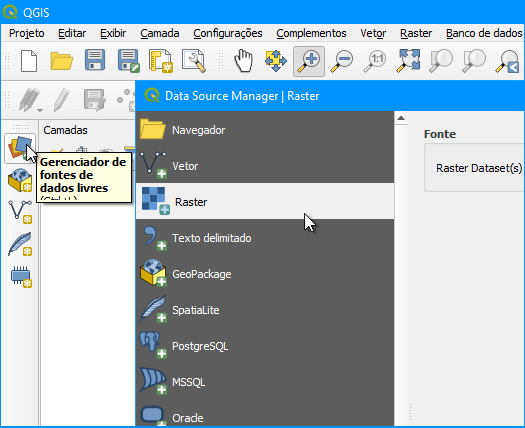Viewport: 525px width, 428px height.
Task: Open the Raster menu in menu bar
Action: coord(416,33)
